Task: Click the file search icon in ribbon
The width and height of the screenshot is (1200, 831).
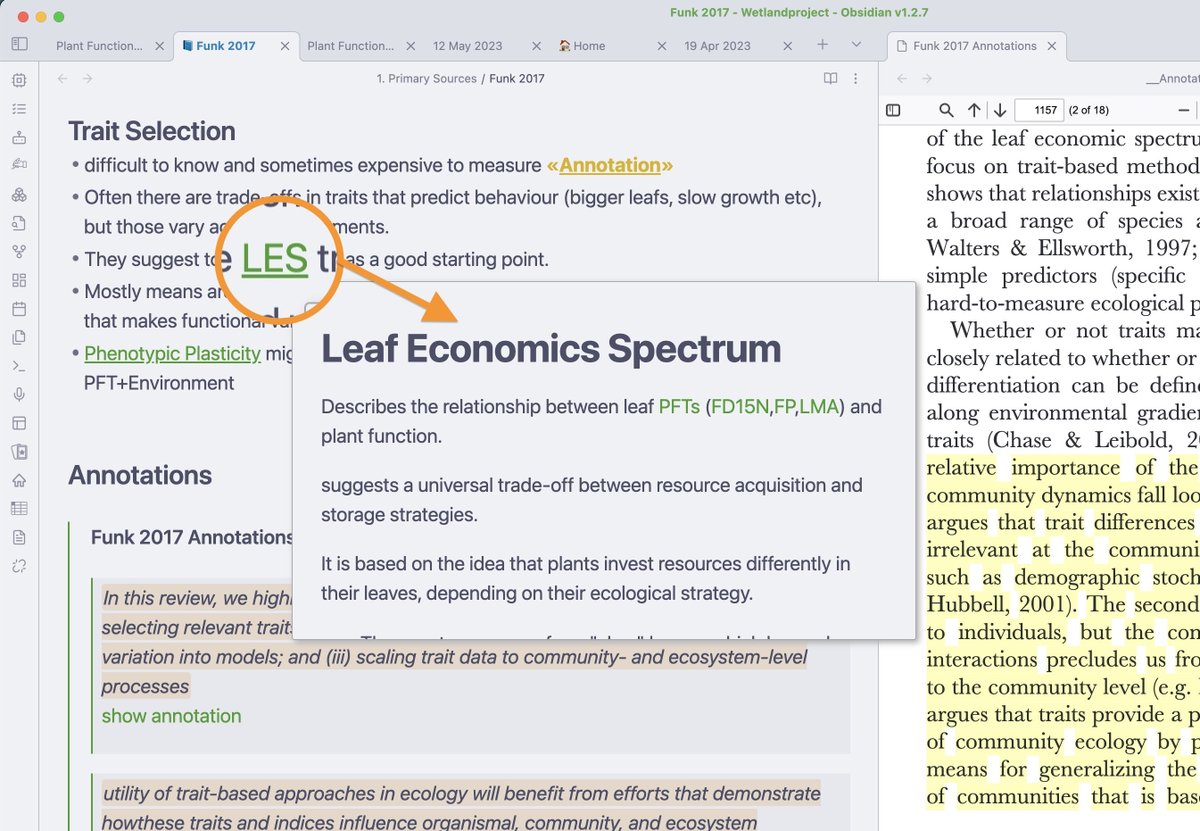Action: pyautogui.click(x=19, y=223)
